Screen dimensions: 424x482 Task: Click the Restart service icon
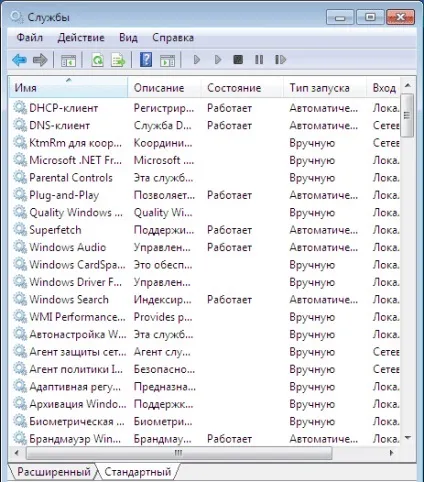pos(280,60)
